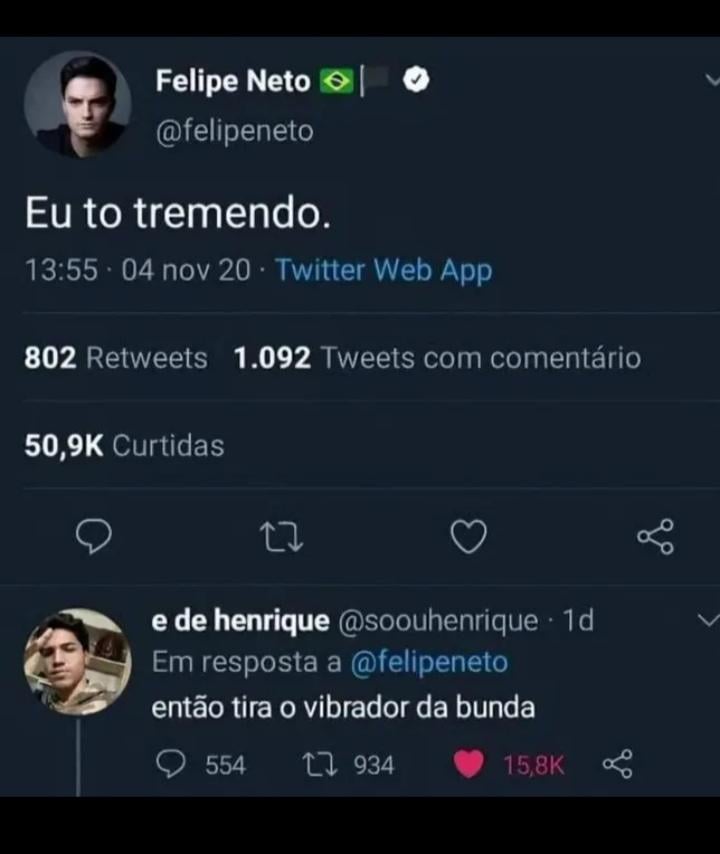Click the share icon under the main tweet
This screenshot has width=720, height=854.
point(656,539)
